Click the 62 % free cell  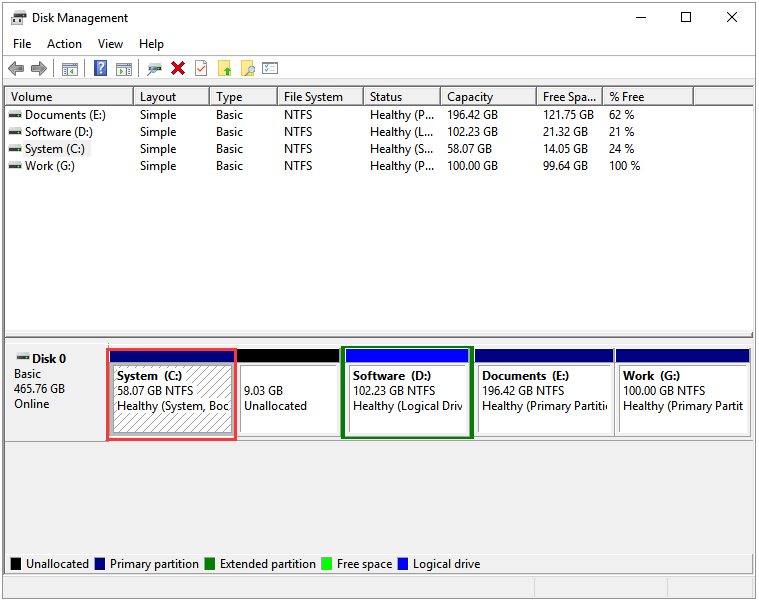(x=622, y=115)
